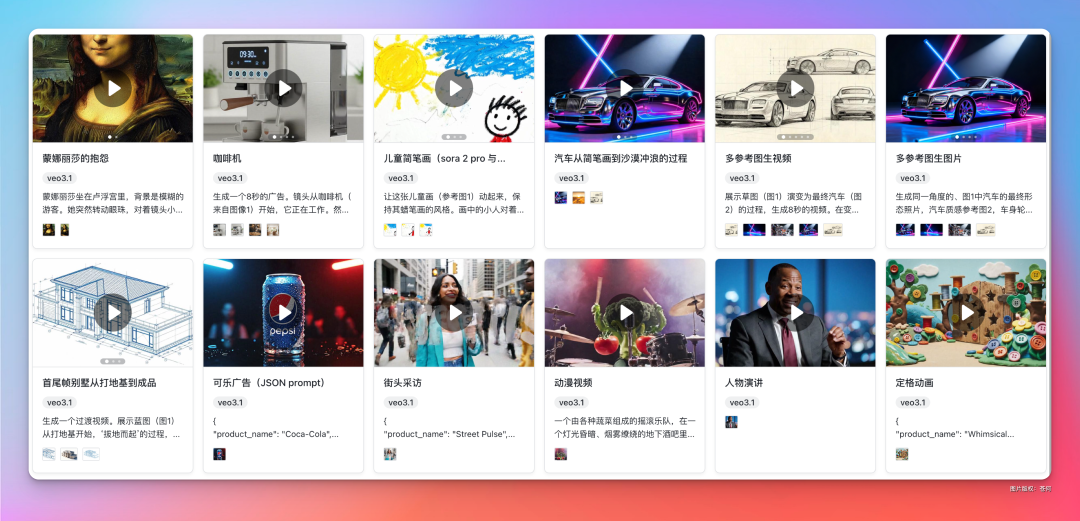The image size is (1080, 521).
Task: Open the first sketch thumbnail under 多参考图生视频
Action: pos(731,229)
